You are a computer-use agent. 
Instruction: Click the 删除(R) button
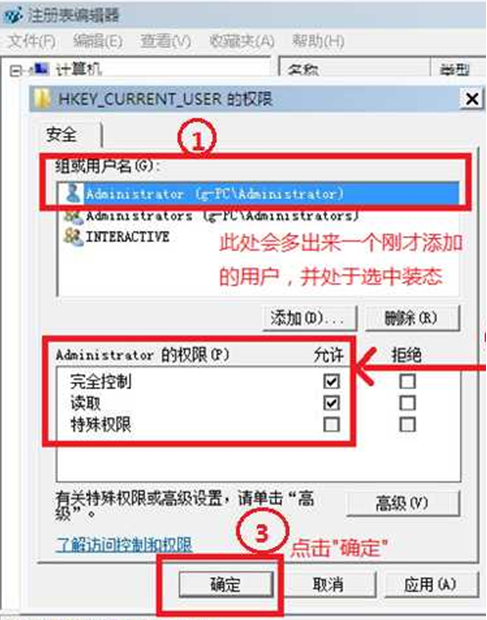point(412,318)
